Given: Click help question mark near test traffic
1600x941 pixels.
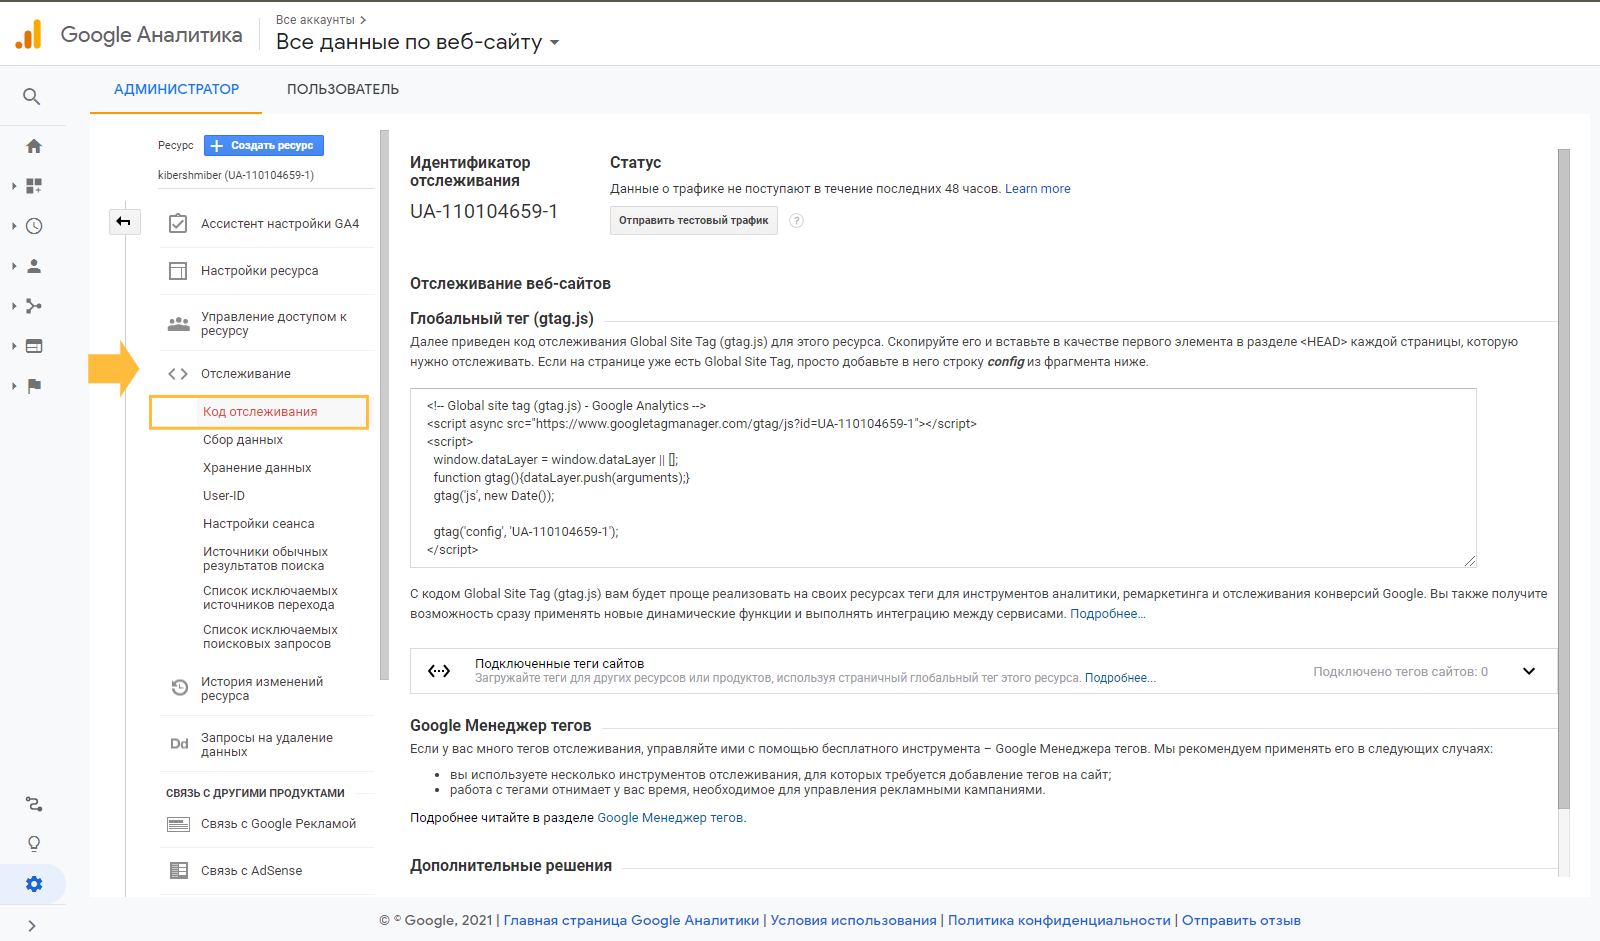Looking at the screenshot, I should tap(796, 221).
